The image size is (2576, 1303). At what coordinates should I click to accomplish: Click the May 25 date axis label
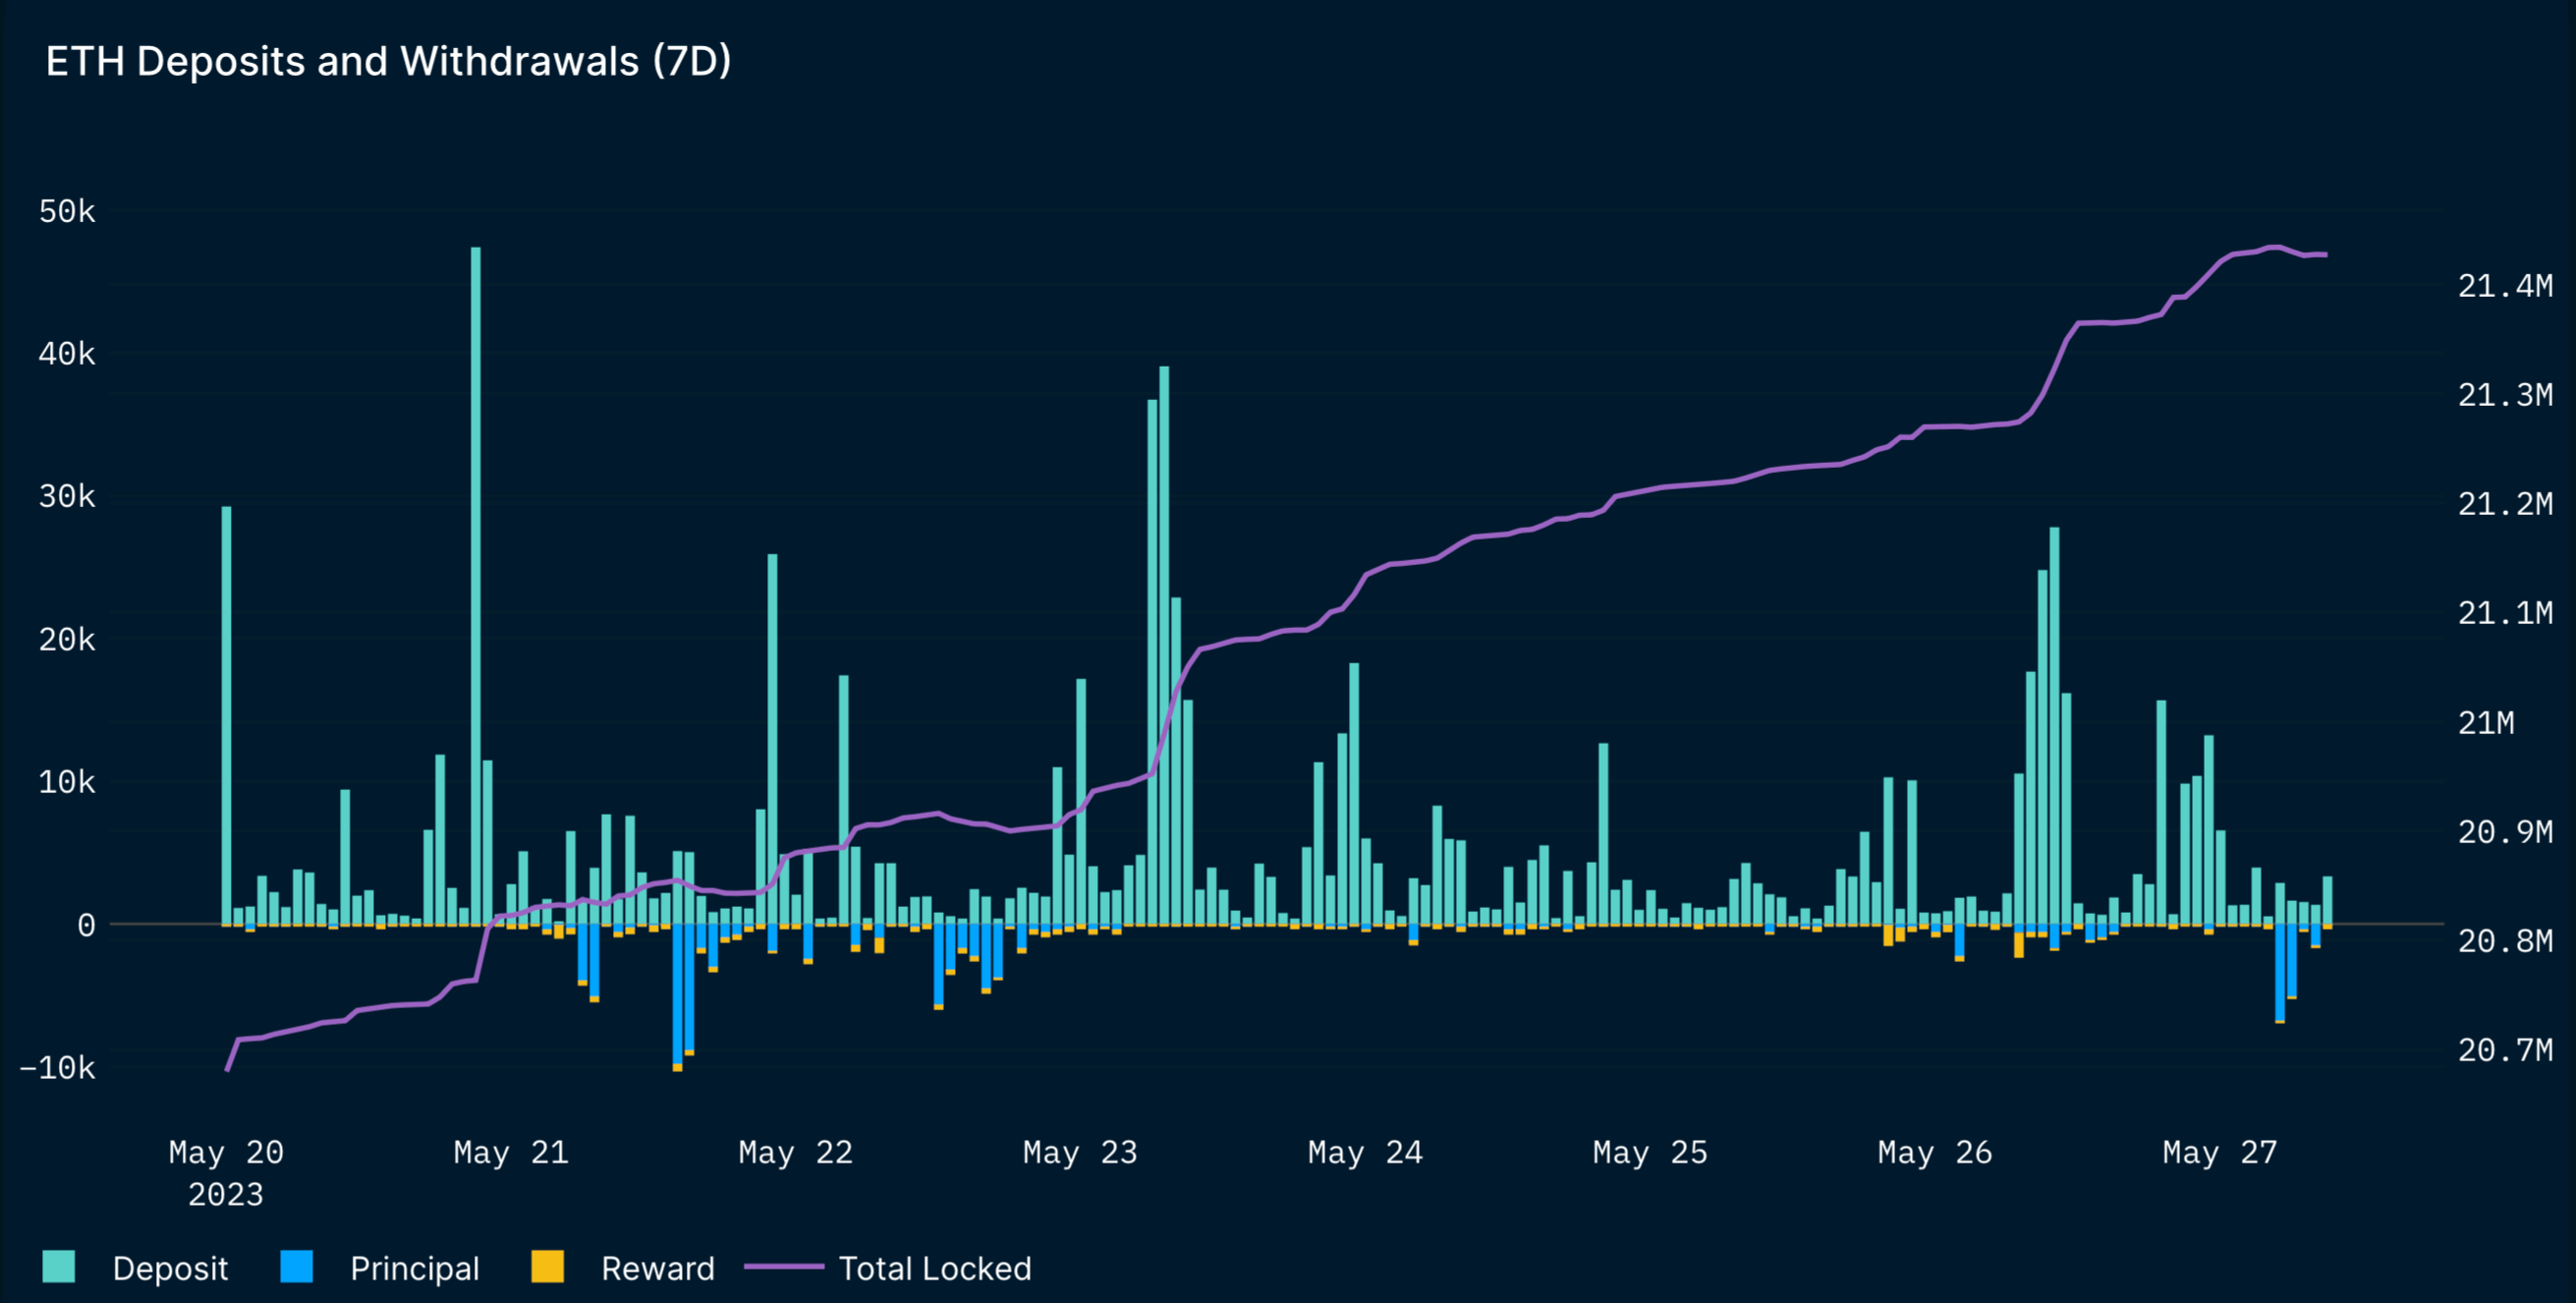[x=1649, y=1152]
